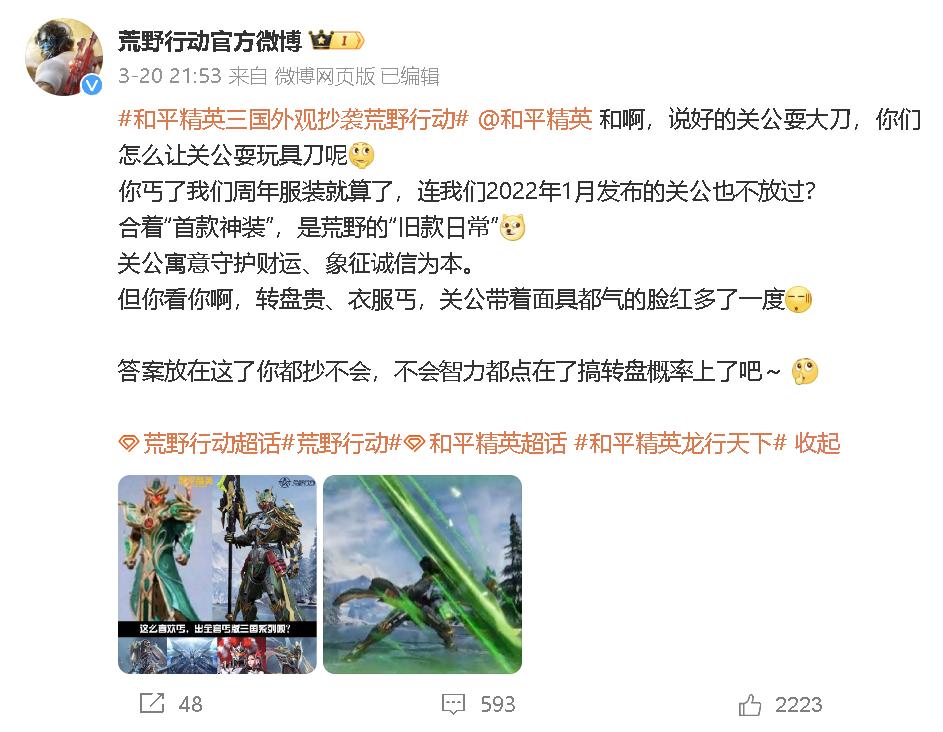Click the 微博网页版 source link

pos(325,76)
